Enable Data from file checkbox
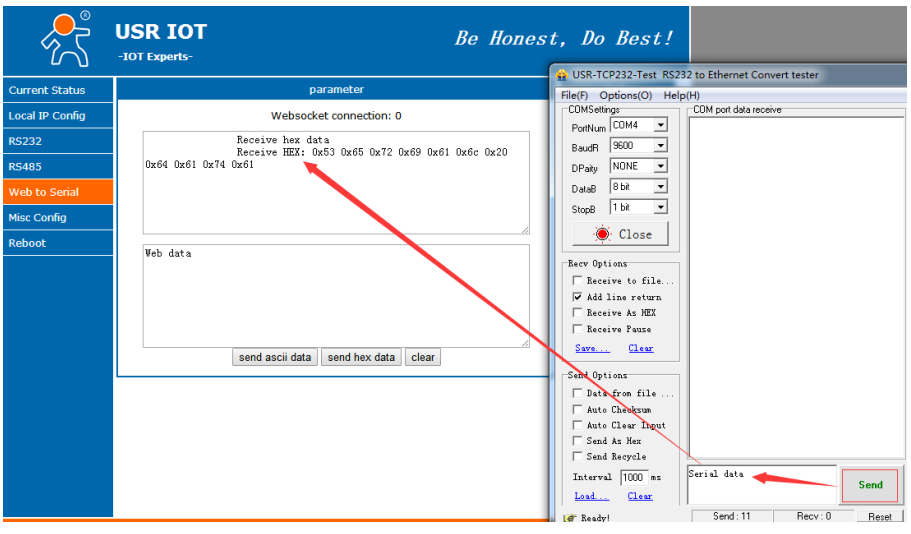 (x=578, y=393)
